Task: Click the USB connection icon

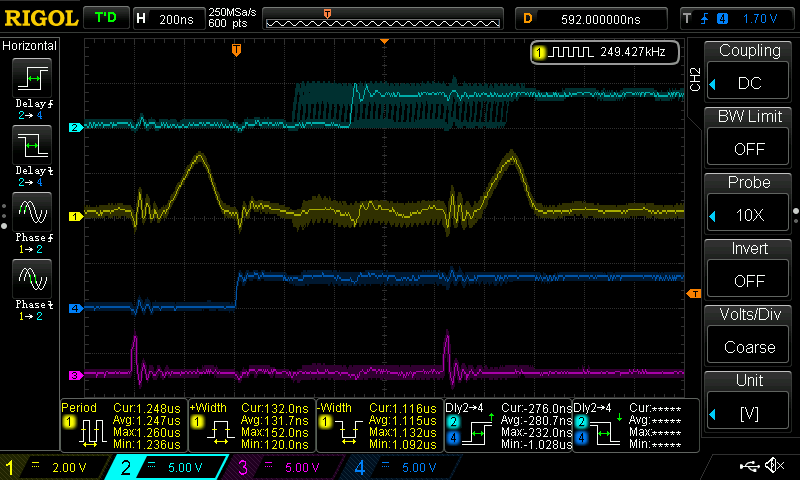Action: pos(749,466)
